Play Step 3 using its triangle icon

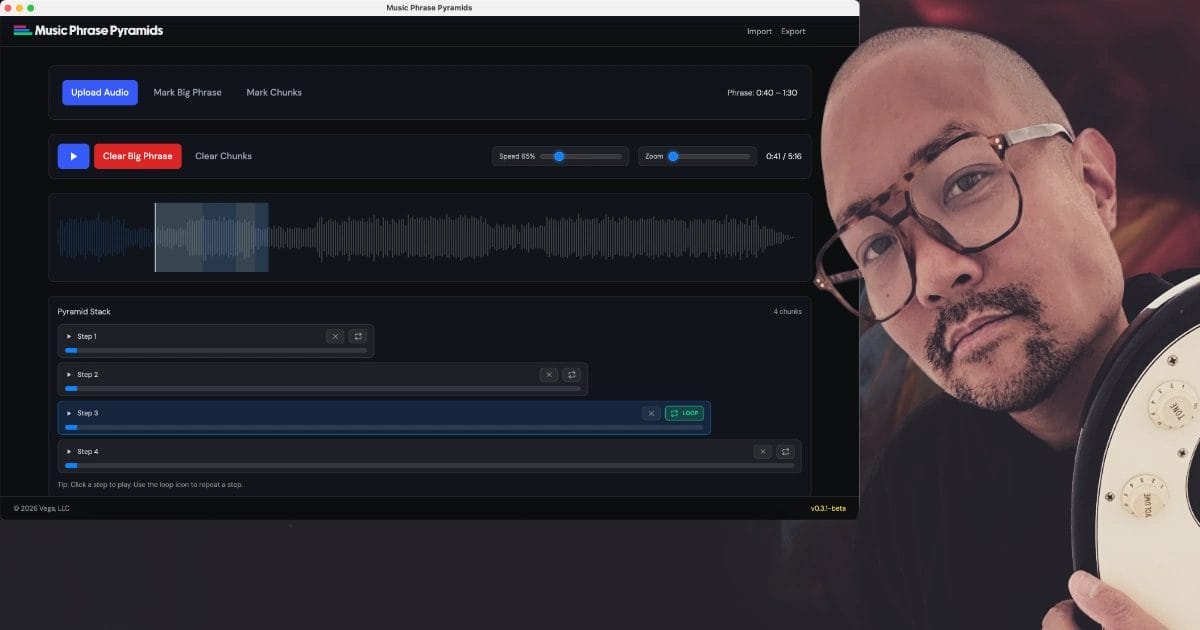pyautogui.click(x=69, y=413)
